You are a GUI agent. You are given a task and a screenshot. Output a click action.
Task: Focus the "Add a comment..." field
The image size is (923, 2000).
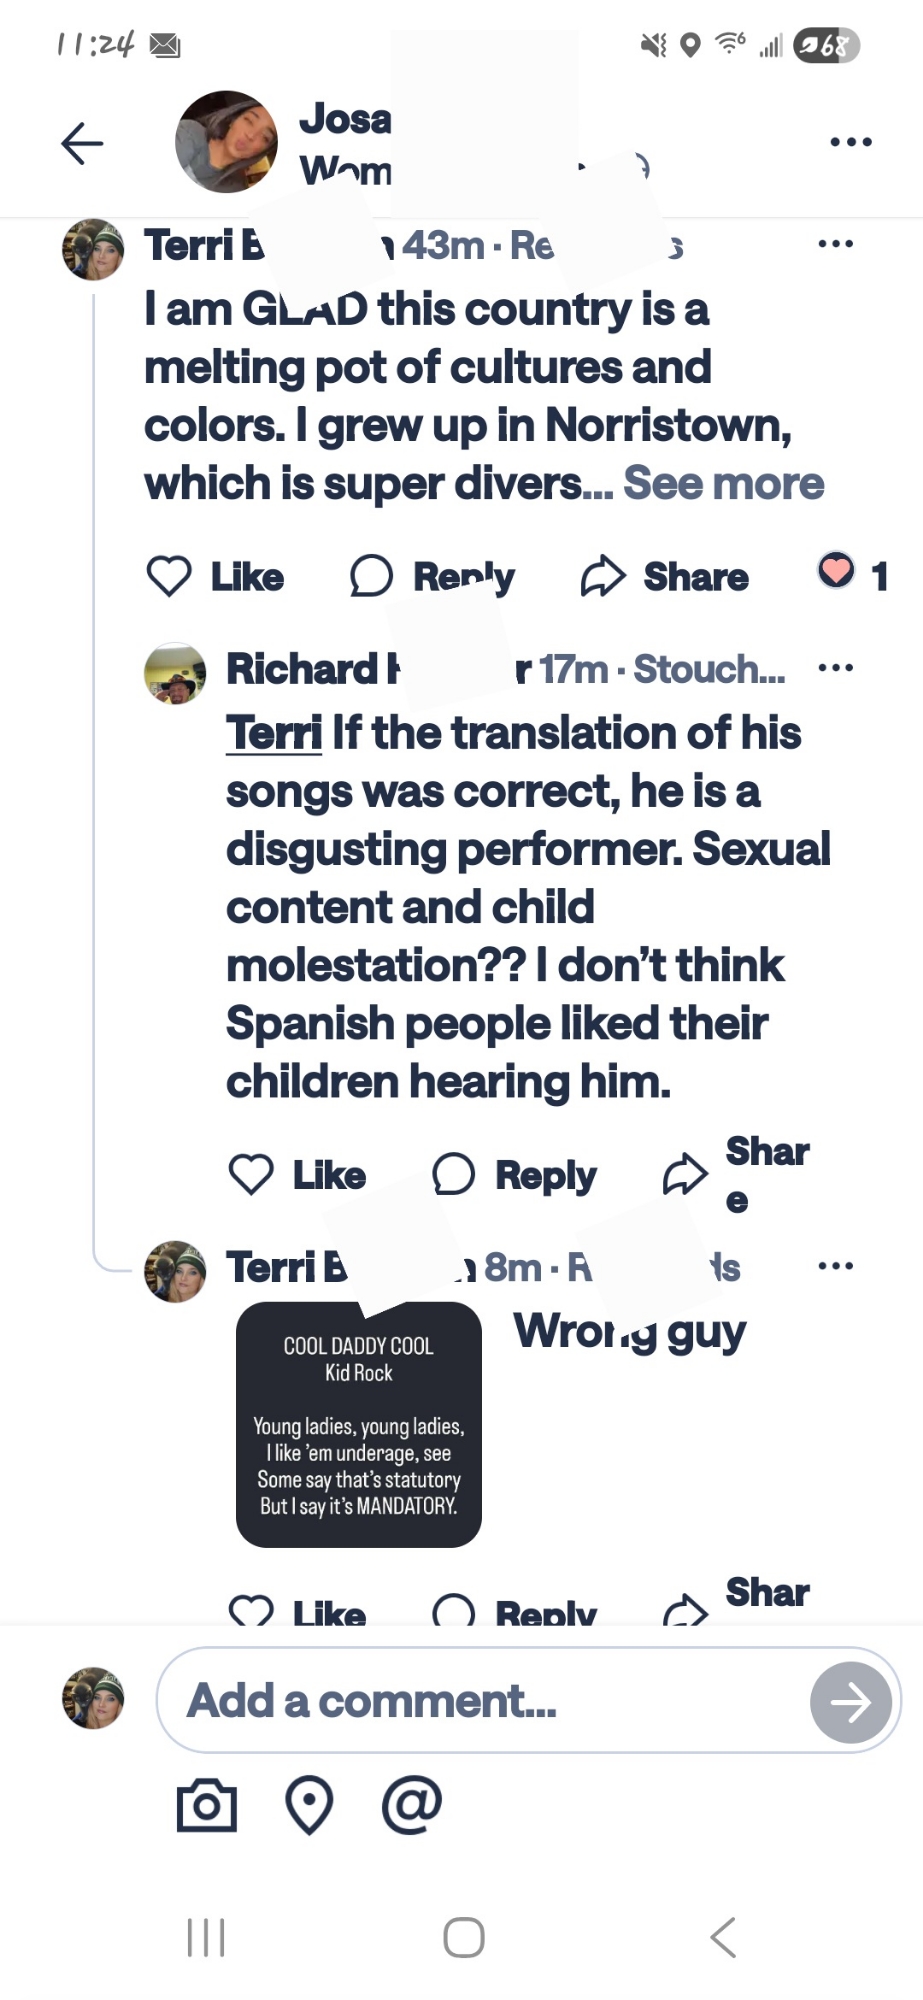(480, 1700)
